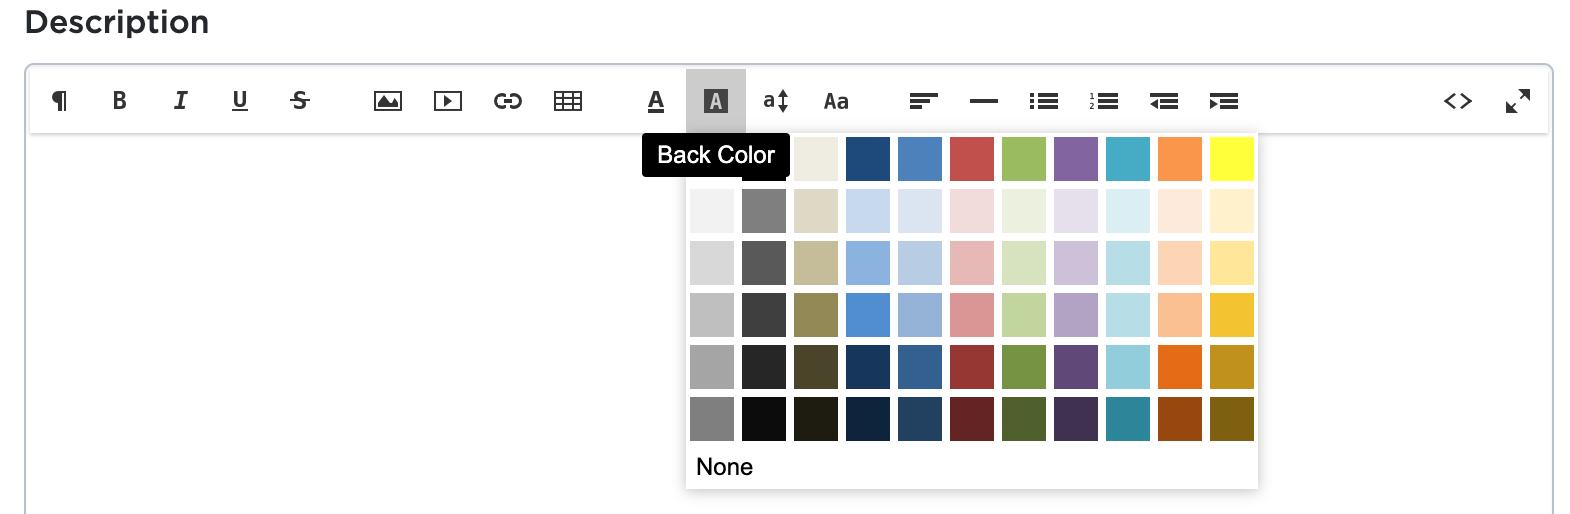Insert a video
Screen dimensions: 1570x514
point(448,101)
